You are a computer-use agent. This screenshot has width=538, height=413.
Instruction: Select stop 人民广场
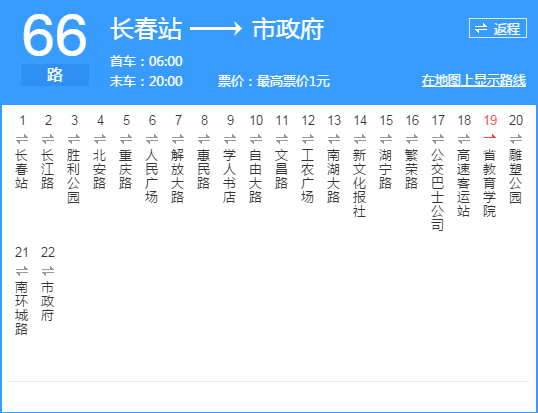coord(152,176)
